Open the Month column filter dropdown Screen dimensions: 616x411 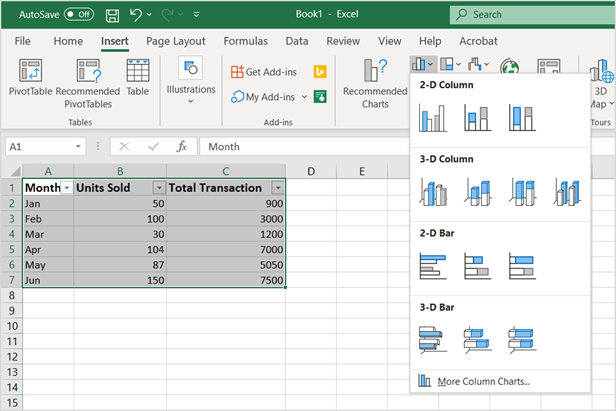pyautogui.click(x=66, y=188)
